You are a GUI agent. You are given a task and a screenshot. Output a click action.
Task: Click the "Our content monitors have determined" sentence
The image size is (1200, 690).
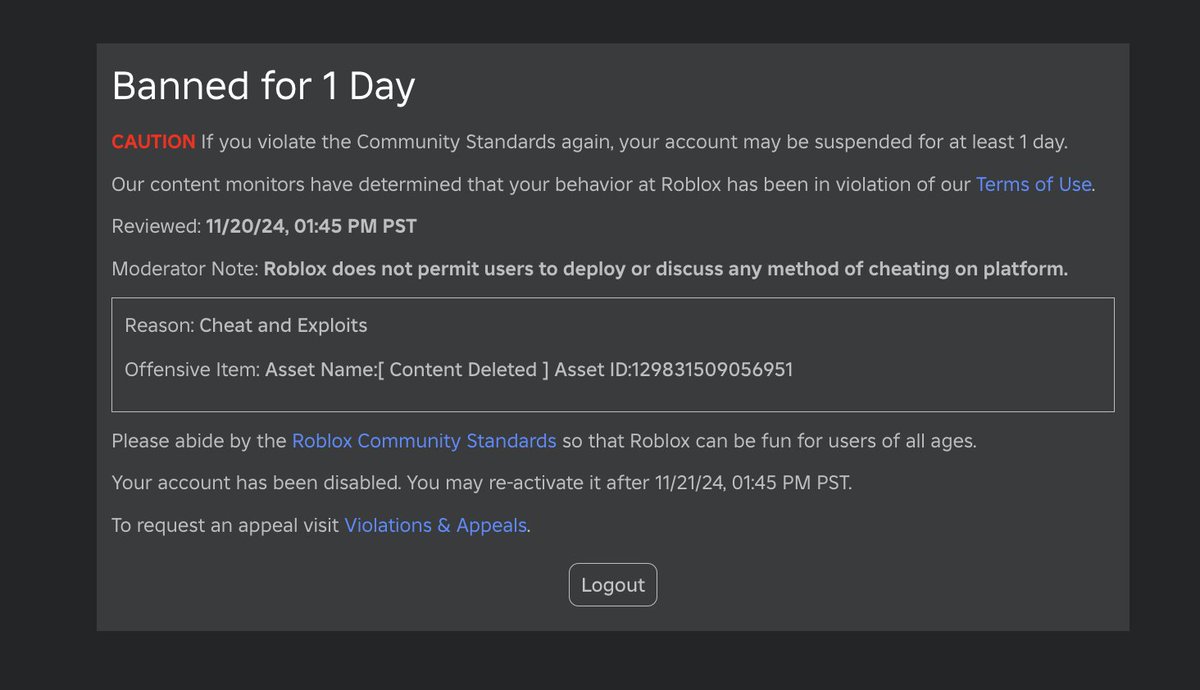(604, 184)
